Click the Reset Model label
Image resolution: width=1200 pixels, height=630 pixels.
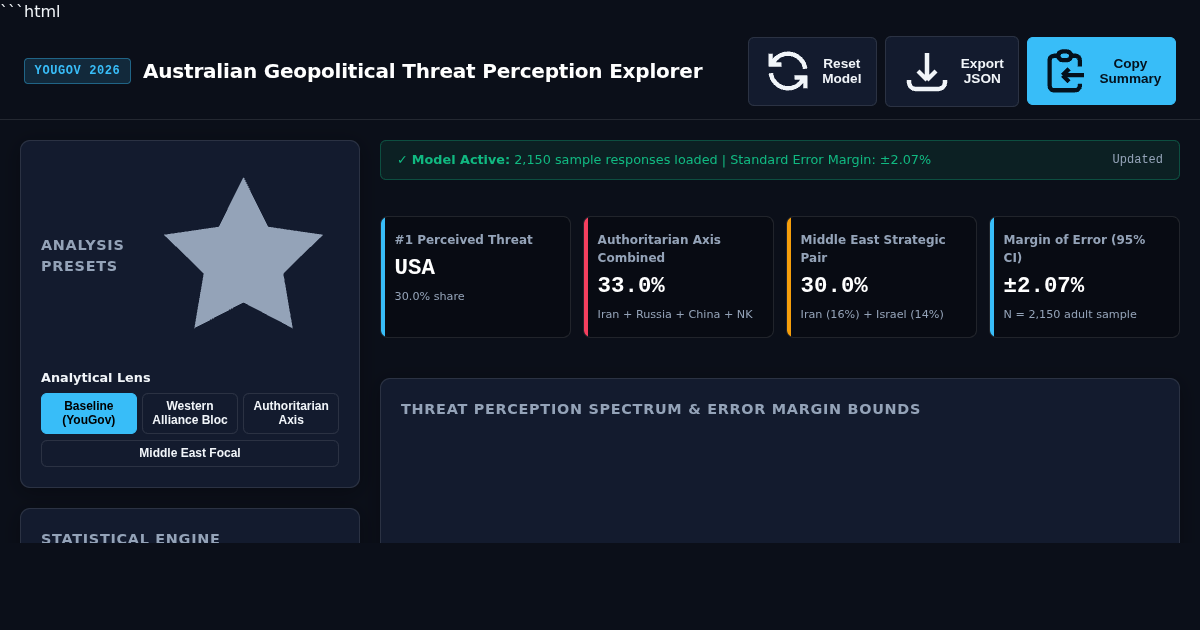(842, 71)
